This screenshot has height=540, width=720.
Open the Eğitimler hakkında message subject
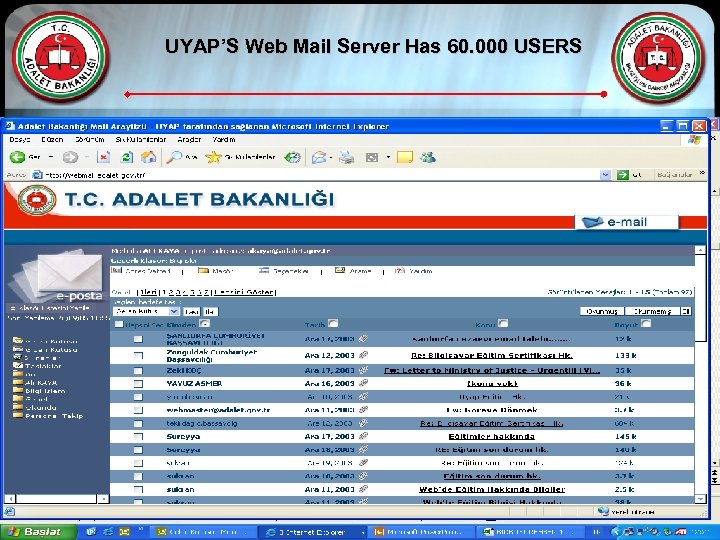[491, 437]
